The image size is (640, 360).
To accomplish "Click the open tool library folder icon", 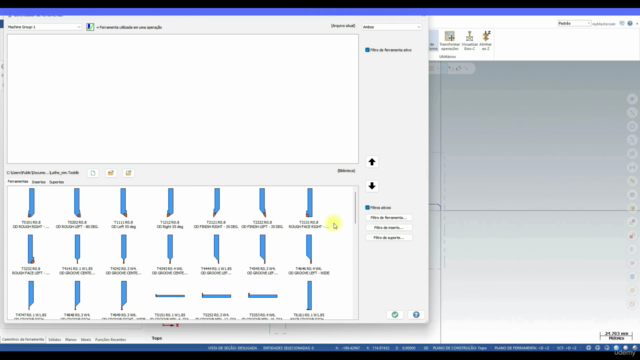I will click(111, 173).
